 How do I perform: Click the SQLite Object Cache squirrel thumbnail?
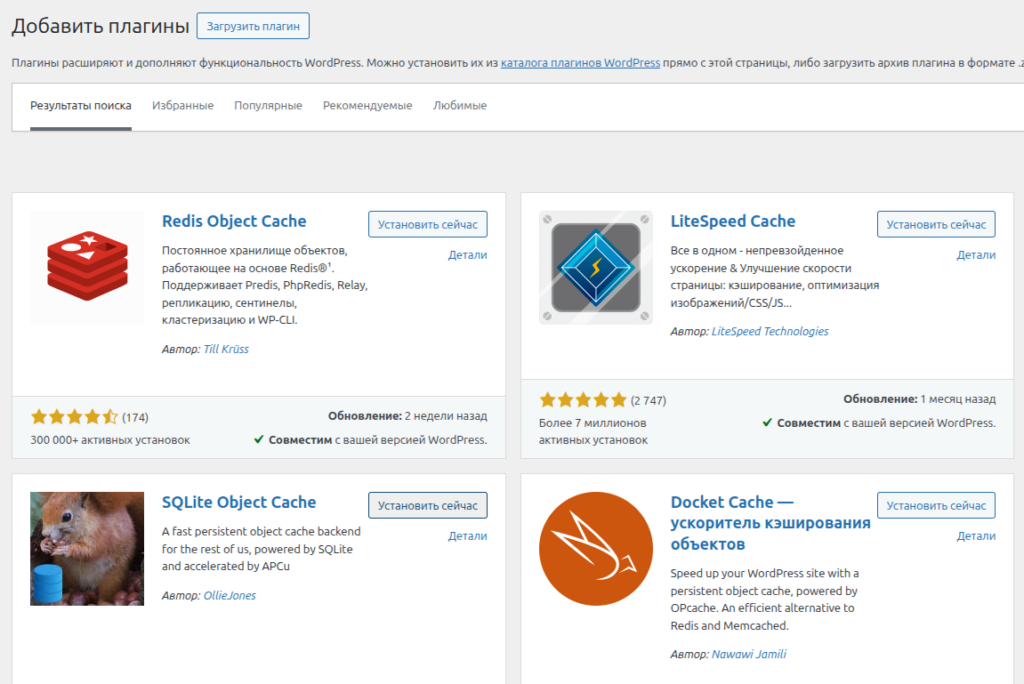tap(87, 549)
